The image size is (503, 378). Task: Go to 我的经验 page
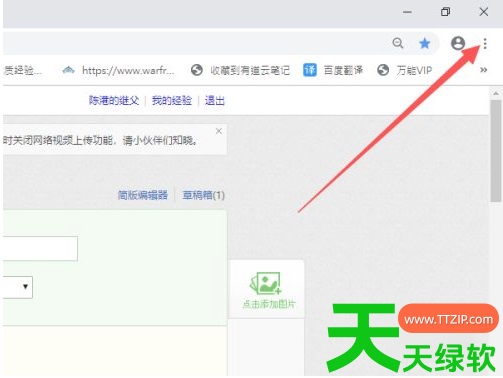(x=172, y=100)
